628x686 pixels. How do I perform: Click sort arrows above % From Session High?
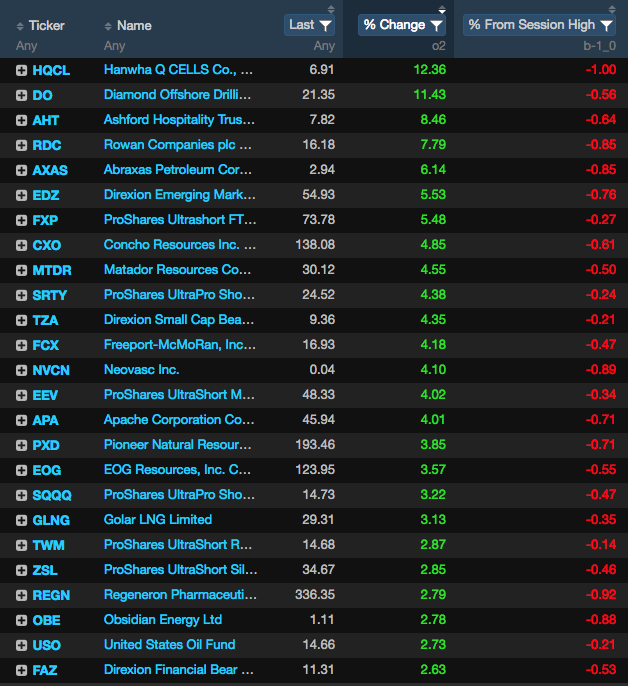(x=612, y=9)
